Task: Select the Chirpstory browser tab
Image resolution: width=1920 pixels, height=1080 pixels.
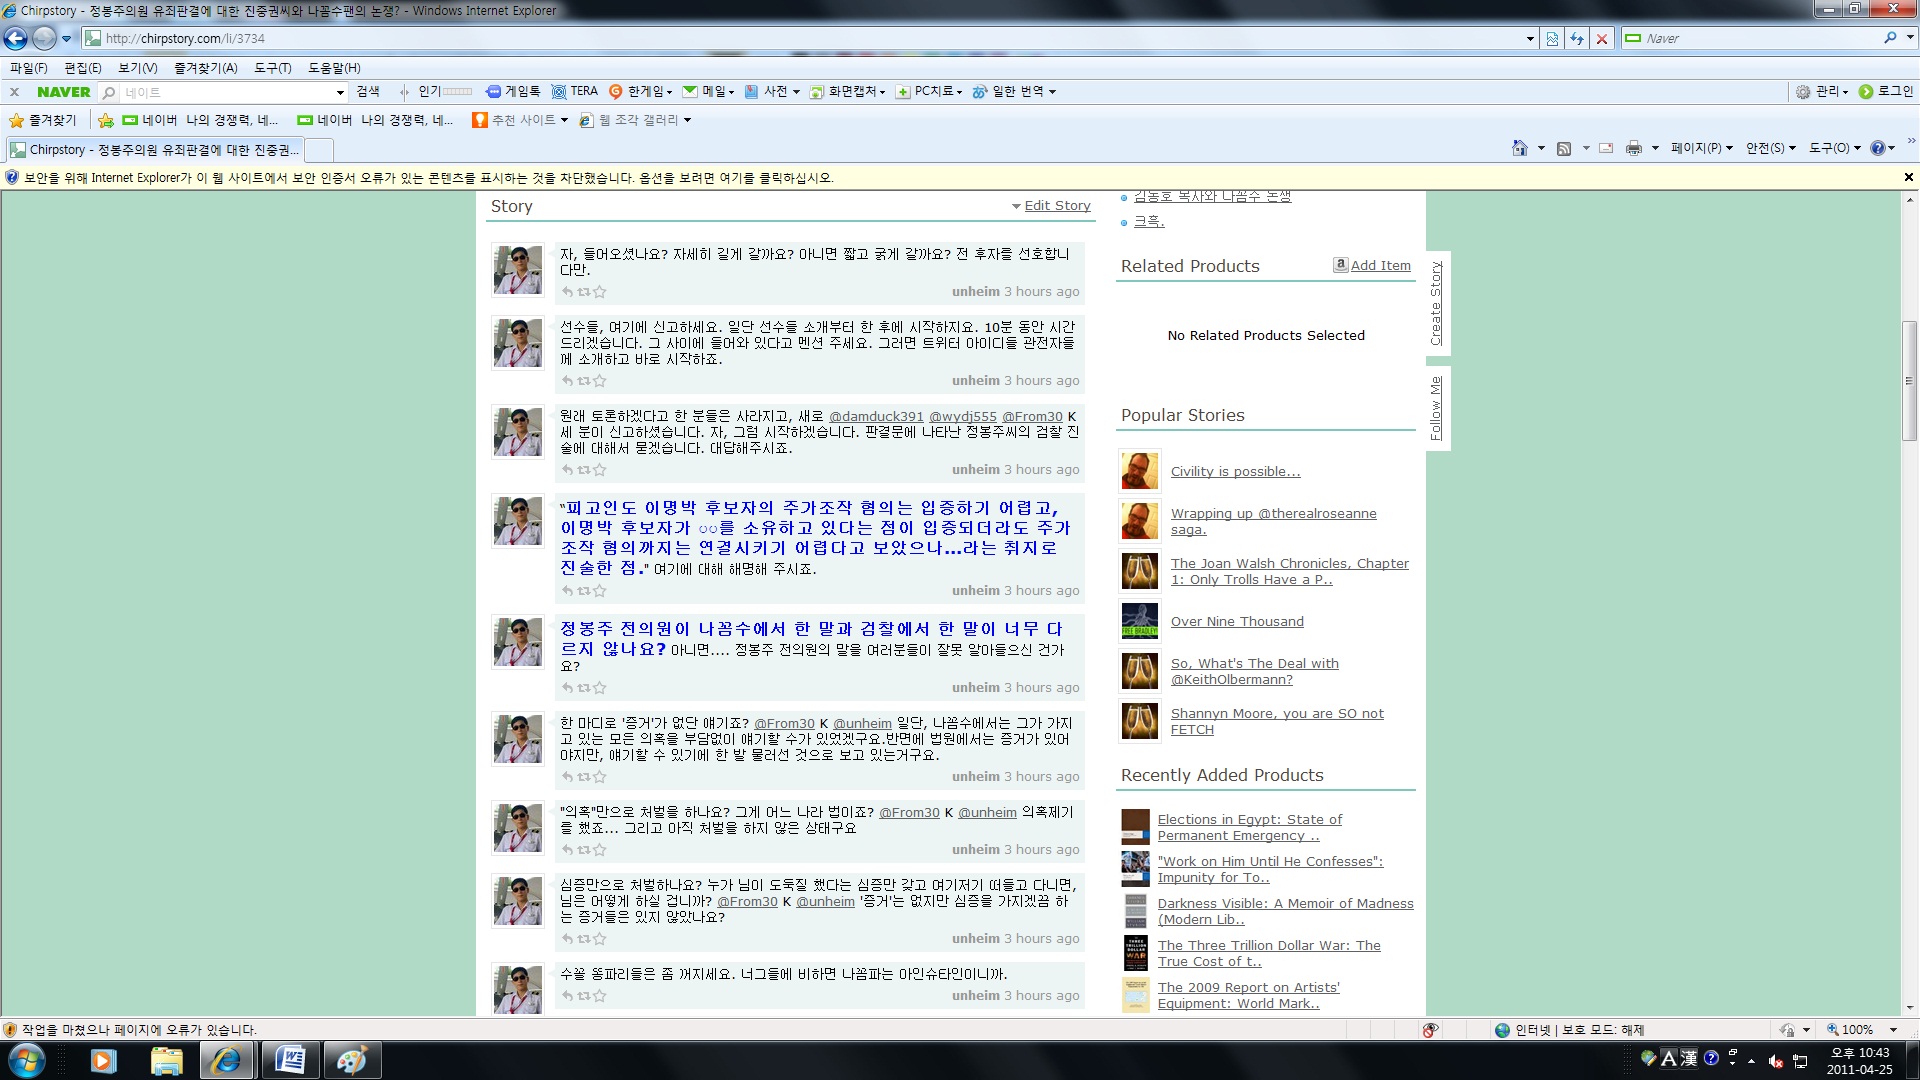Action: coord(155,150)
